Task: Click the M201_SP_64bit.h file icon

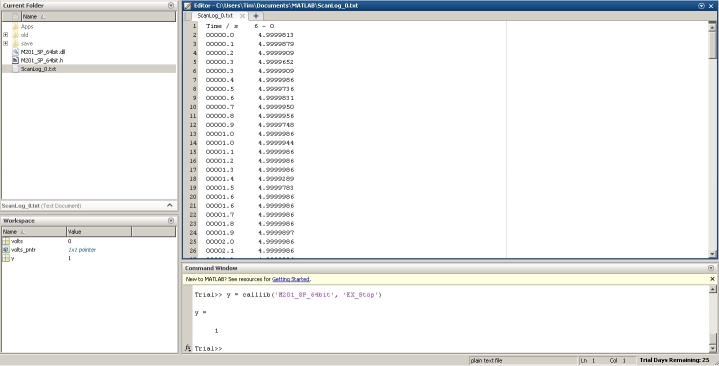Action: (16, 60)
